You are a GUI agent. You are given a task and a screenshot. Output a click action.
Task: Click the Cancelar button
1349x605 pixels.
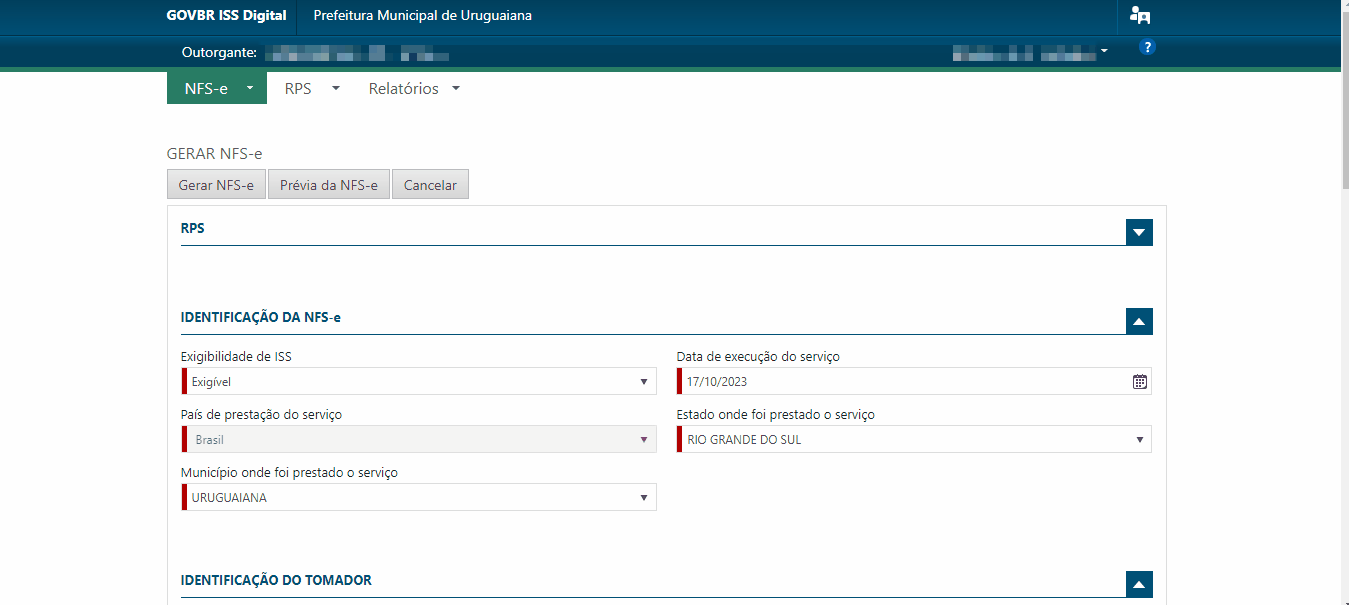[x=430, y=185]
